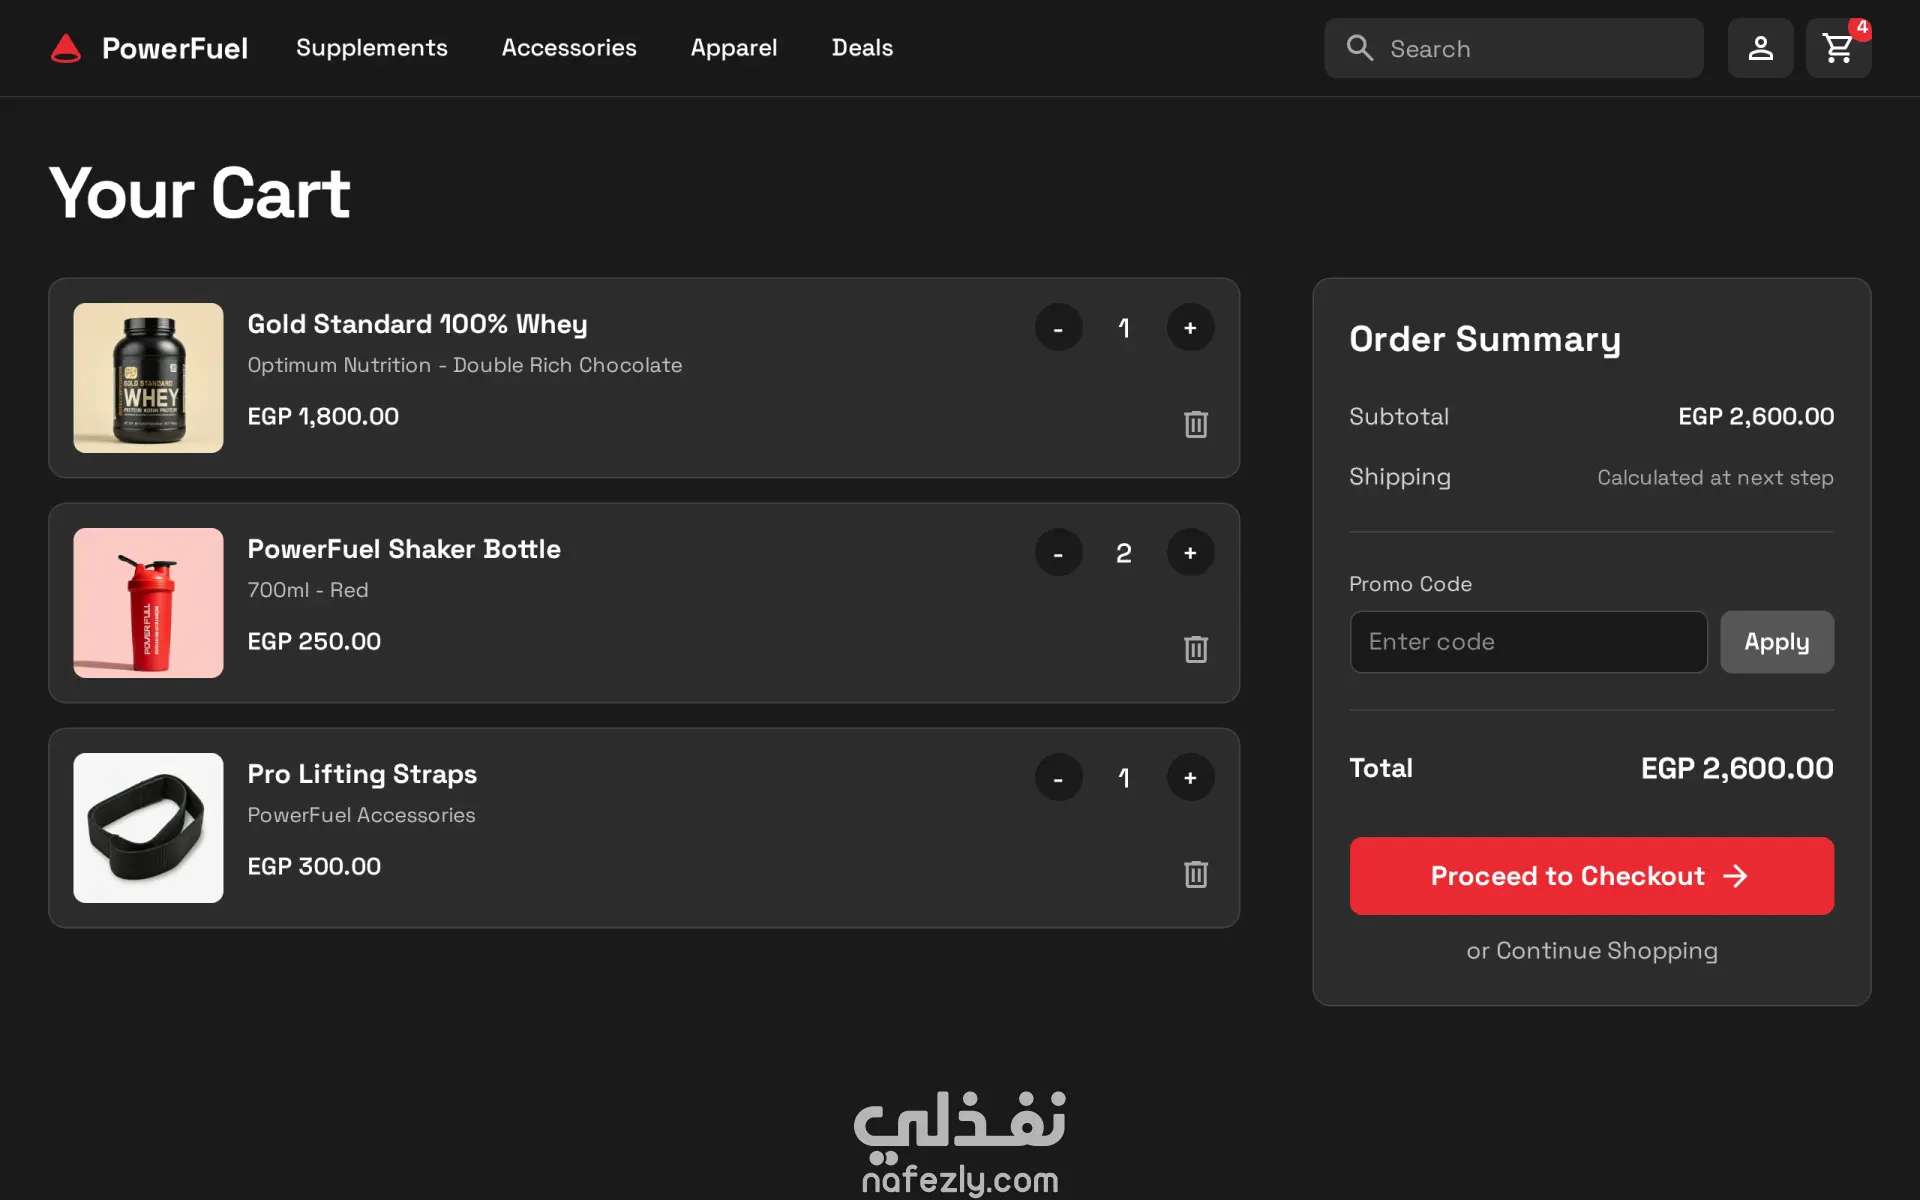The image size is (1920, 1200).
Task: Click the search magnifier icon
Action: click(x=1359, y=48)
